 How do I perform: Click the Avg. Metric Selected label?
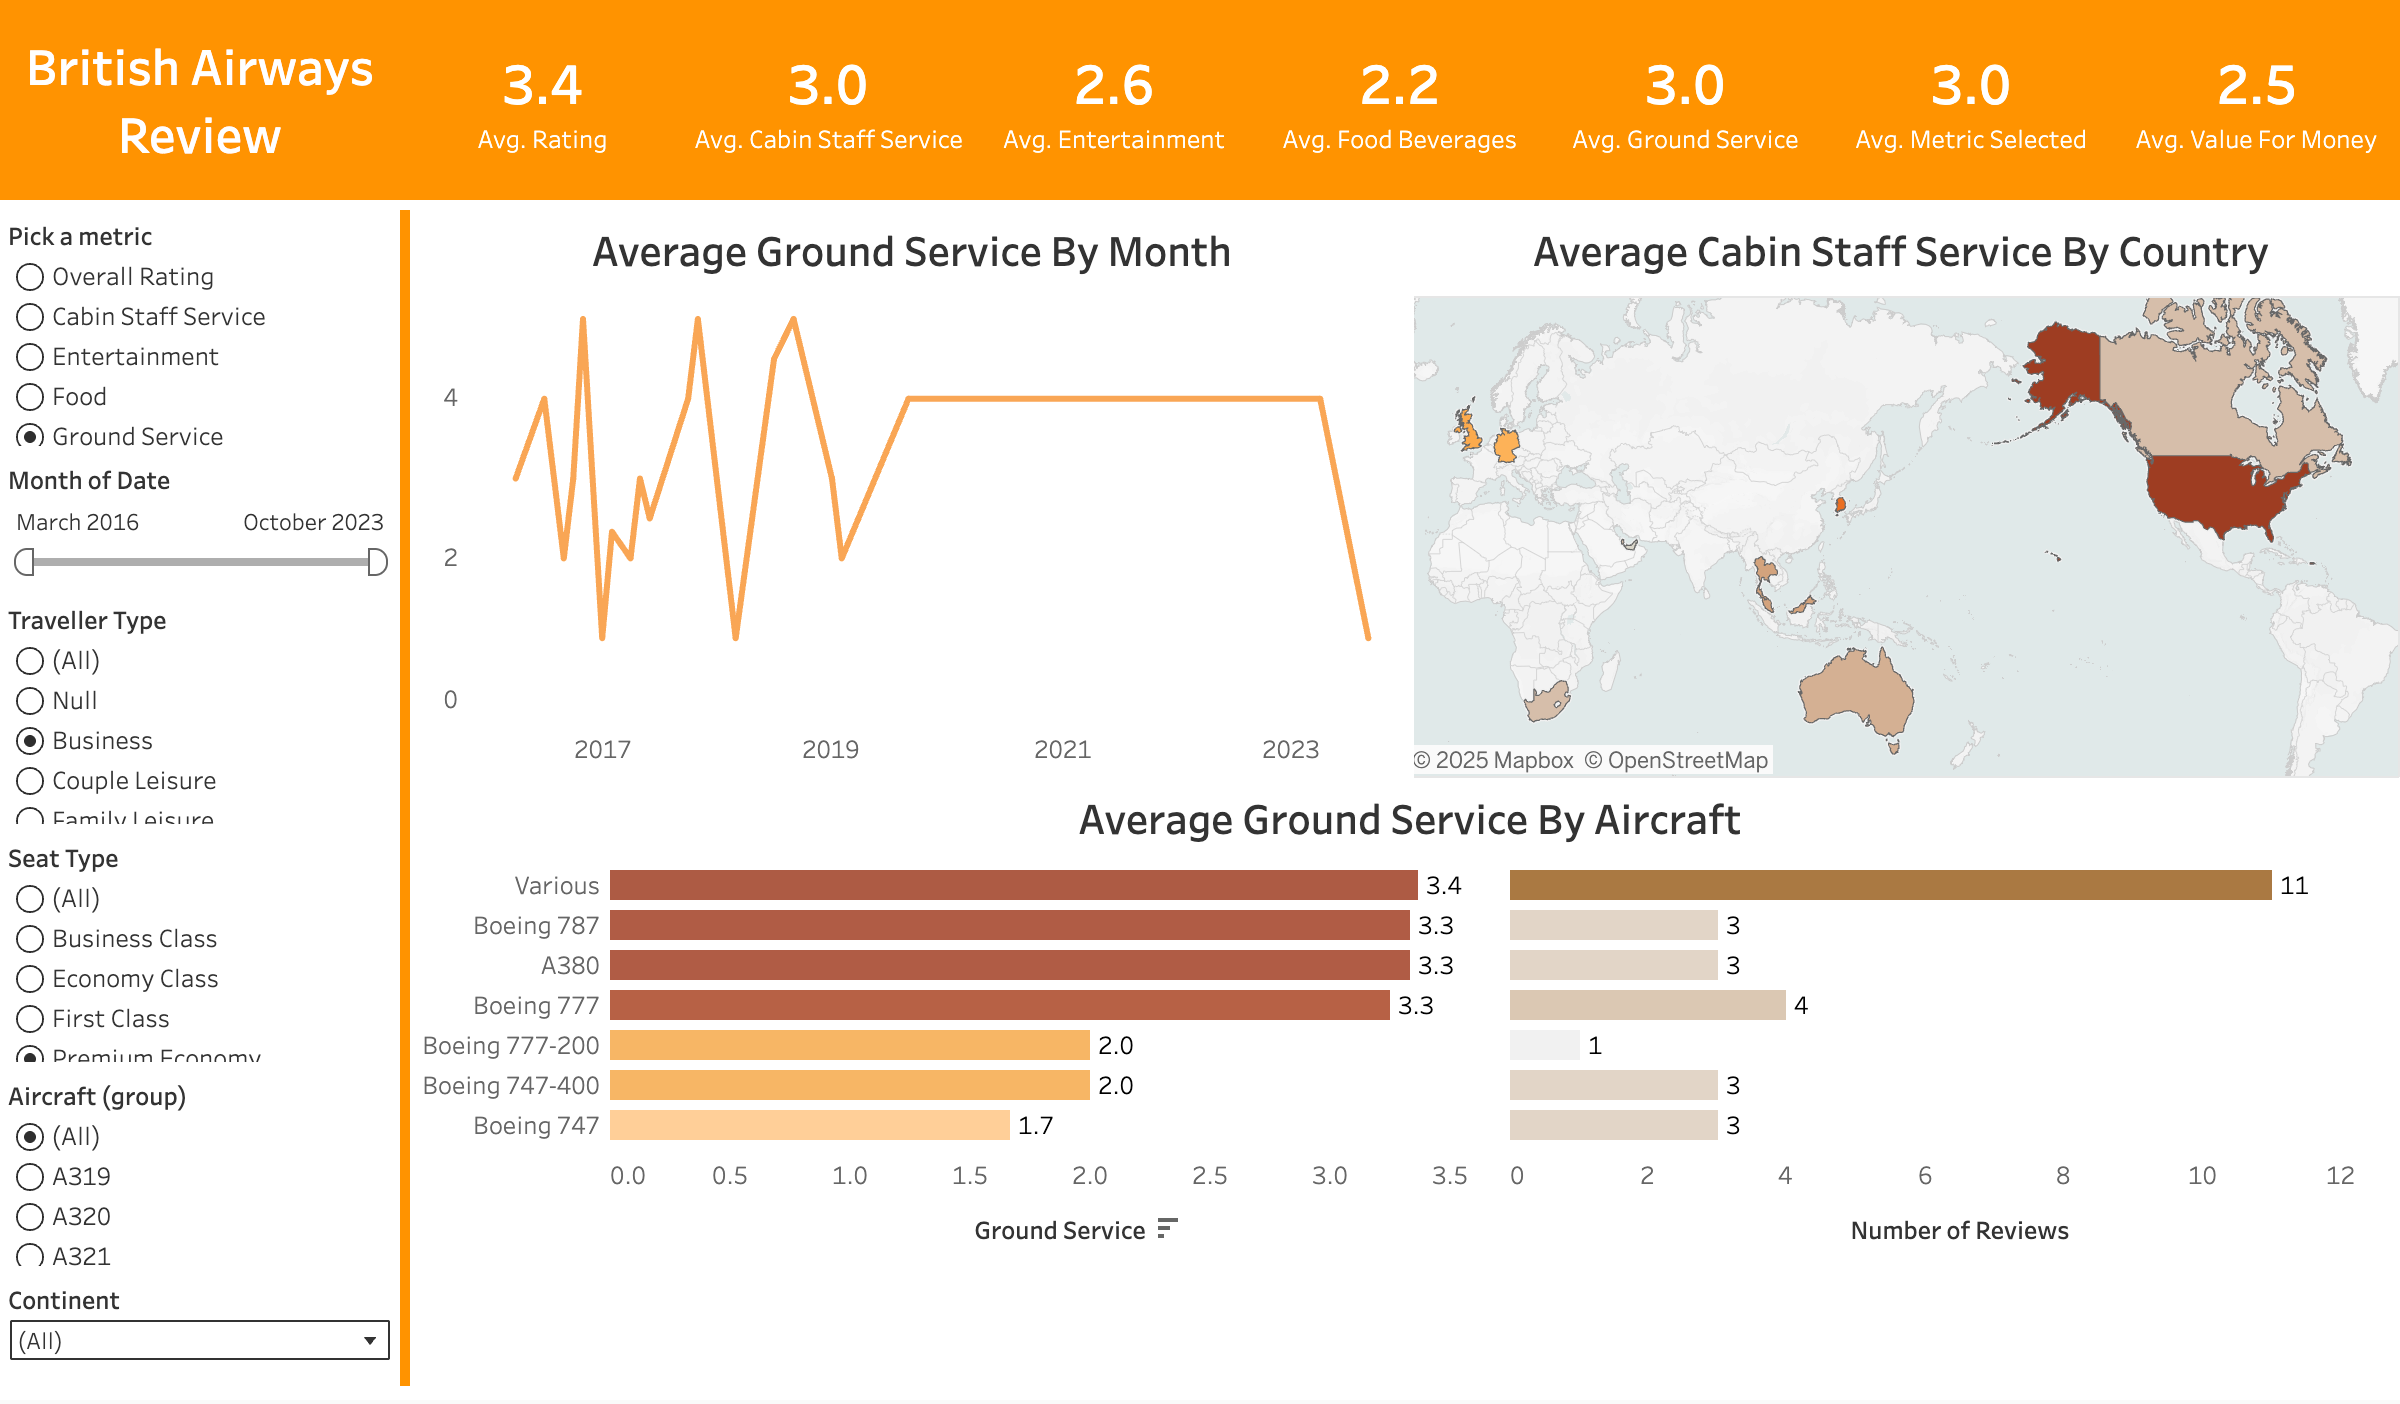click(x=1971, y=140)
